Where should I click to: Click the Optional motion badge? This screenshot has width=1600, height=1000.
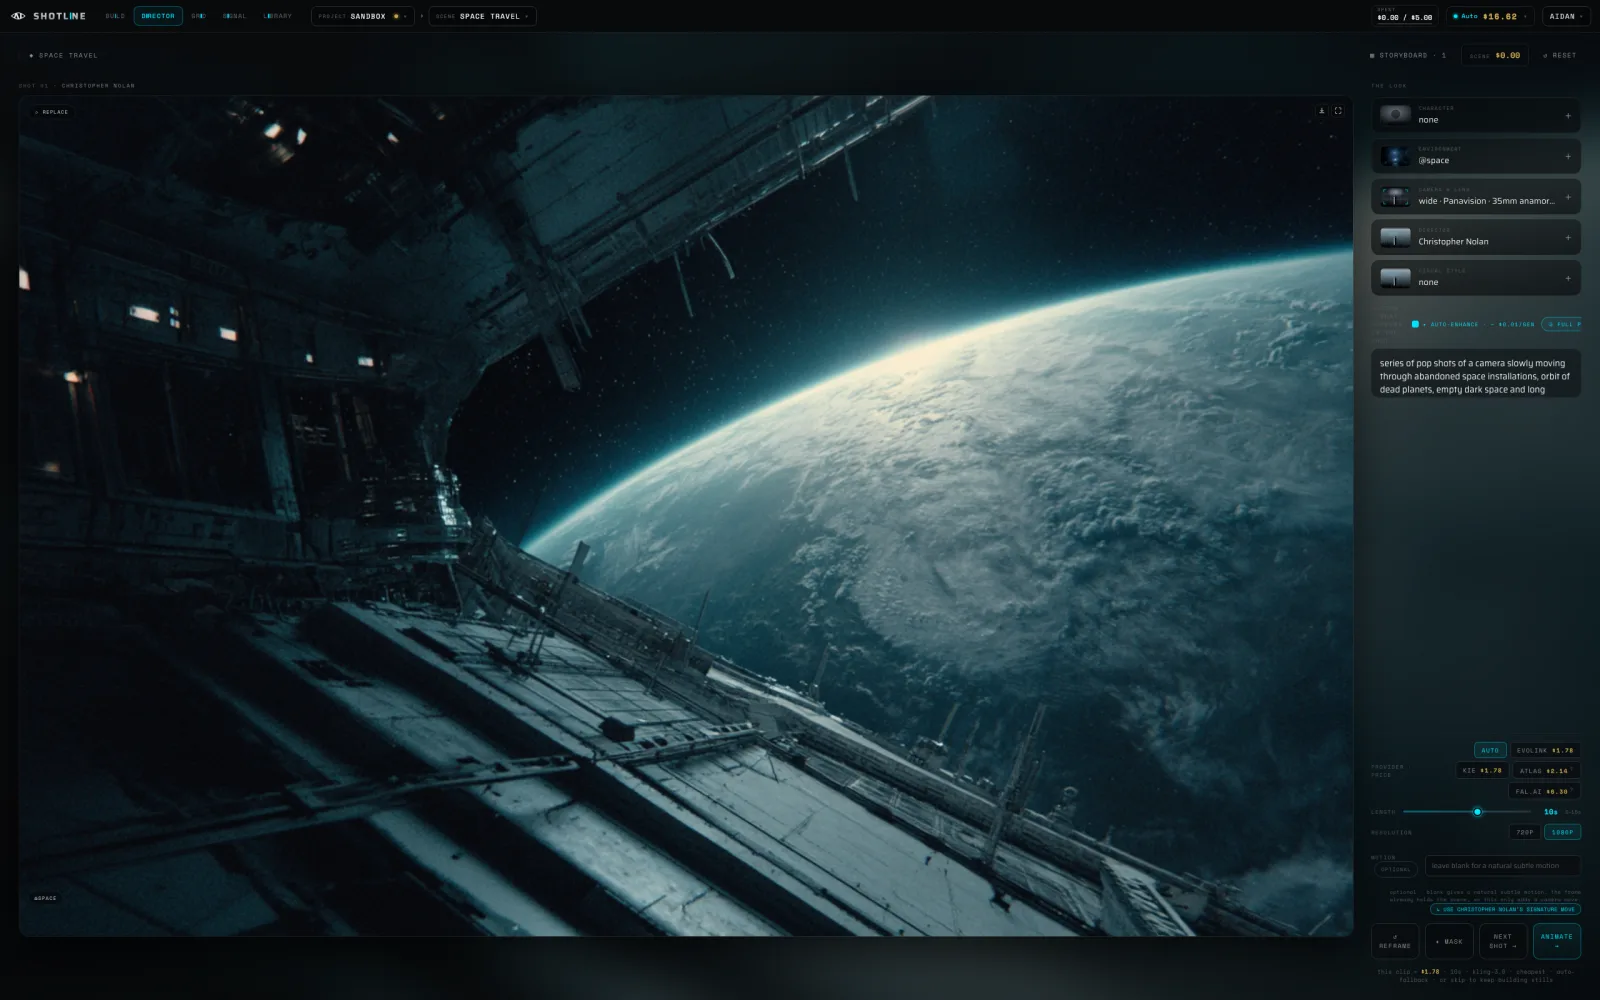coord(1396,869)
